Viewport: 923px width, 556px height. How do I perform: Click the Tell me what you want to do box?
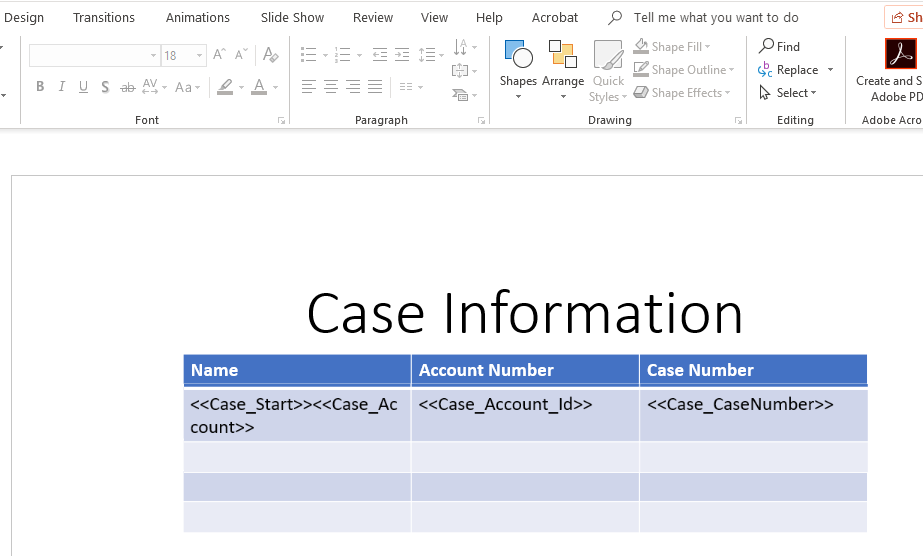pyautogui.click(x=715, y=17)
